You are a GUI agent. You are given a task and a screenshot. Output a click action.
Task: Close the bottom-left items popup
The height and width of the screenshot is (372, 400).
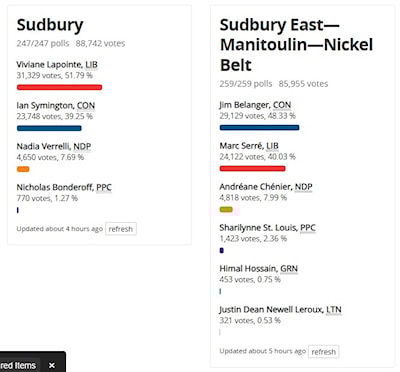tap(52, 365)
